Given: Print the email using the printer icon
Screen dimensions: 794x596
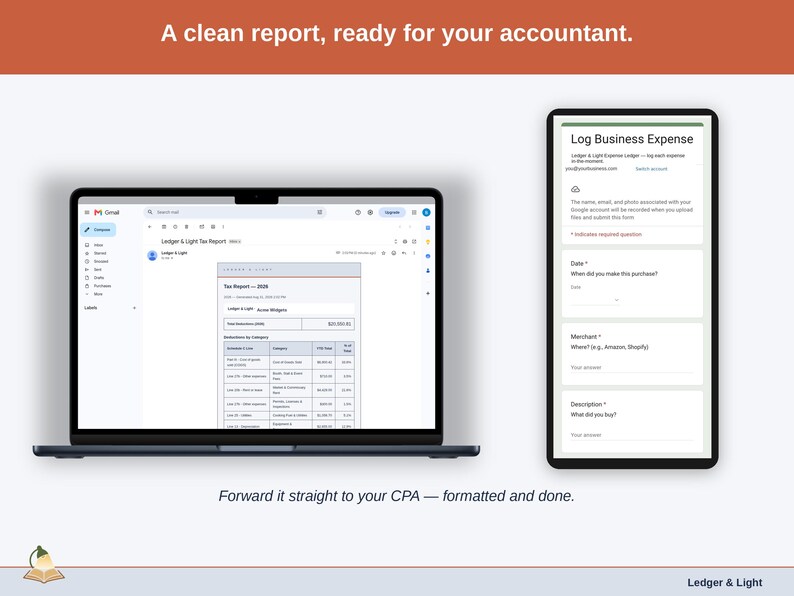Looking at the screenshot, I should [405, 242].
